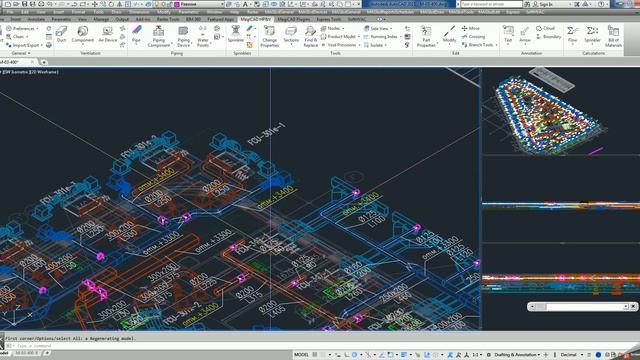The height and width of the screenshot is (360, 640).
Task: Select the Cloud annotation tool
Action: [545, 28]
